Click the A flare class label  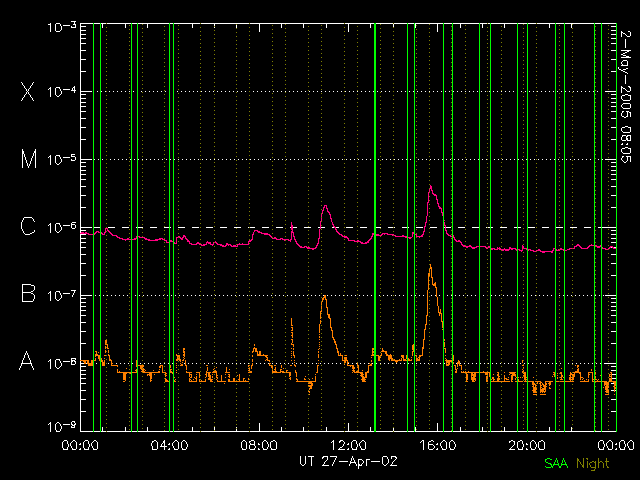[27, 361]
